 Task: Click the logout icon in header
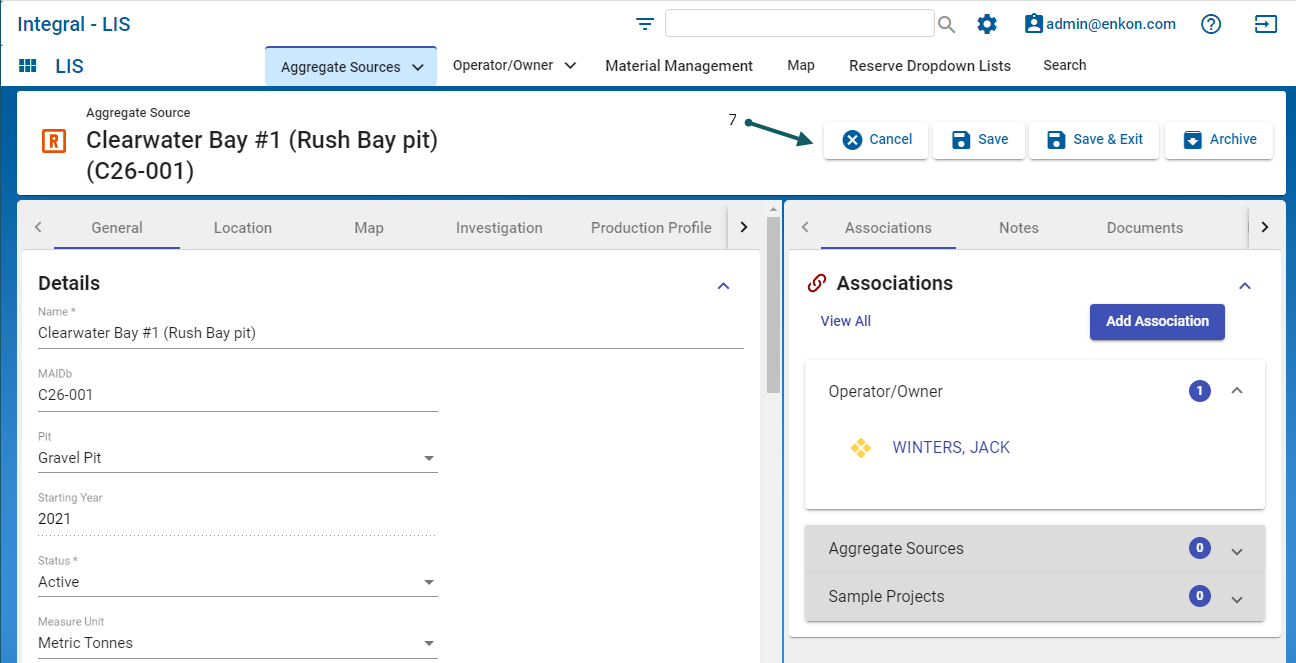coord(1266,24)
